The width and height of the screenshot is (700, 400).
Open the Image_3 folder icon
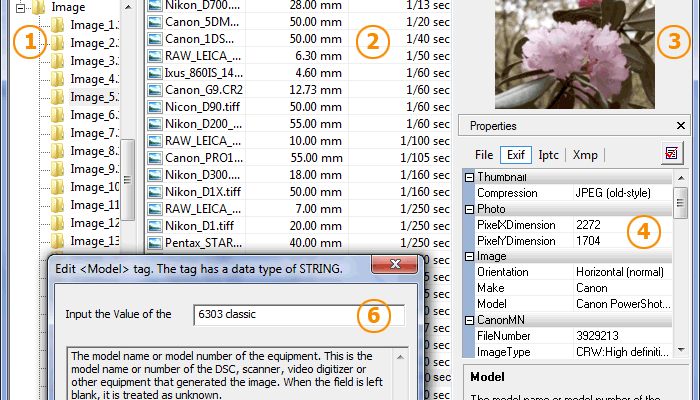point(57,61)
